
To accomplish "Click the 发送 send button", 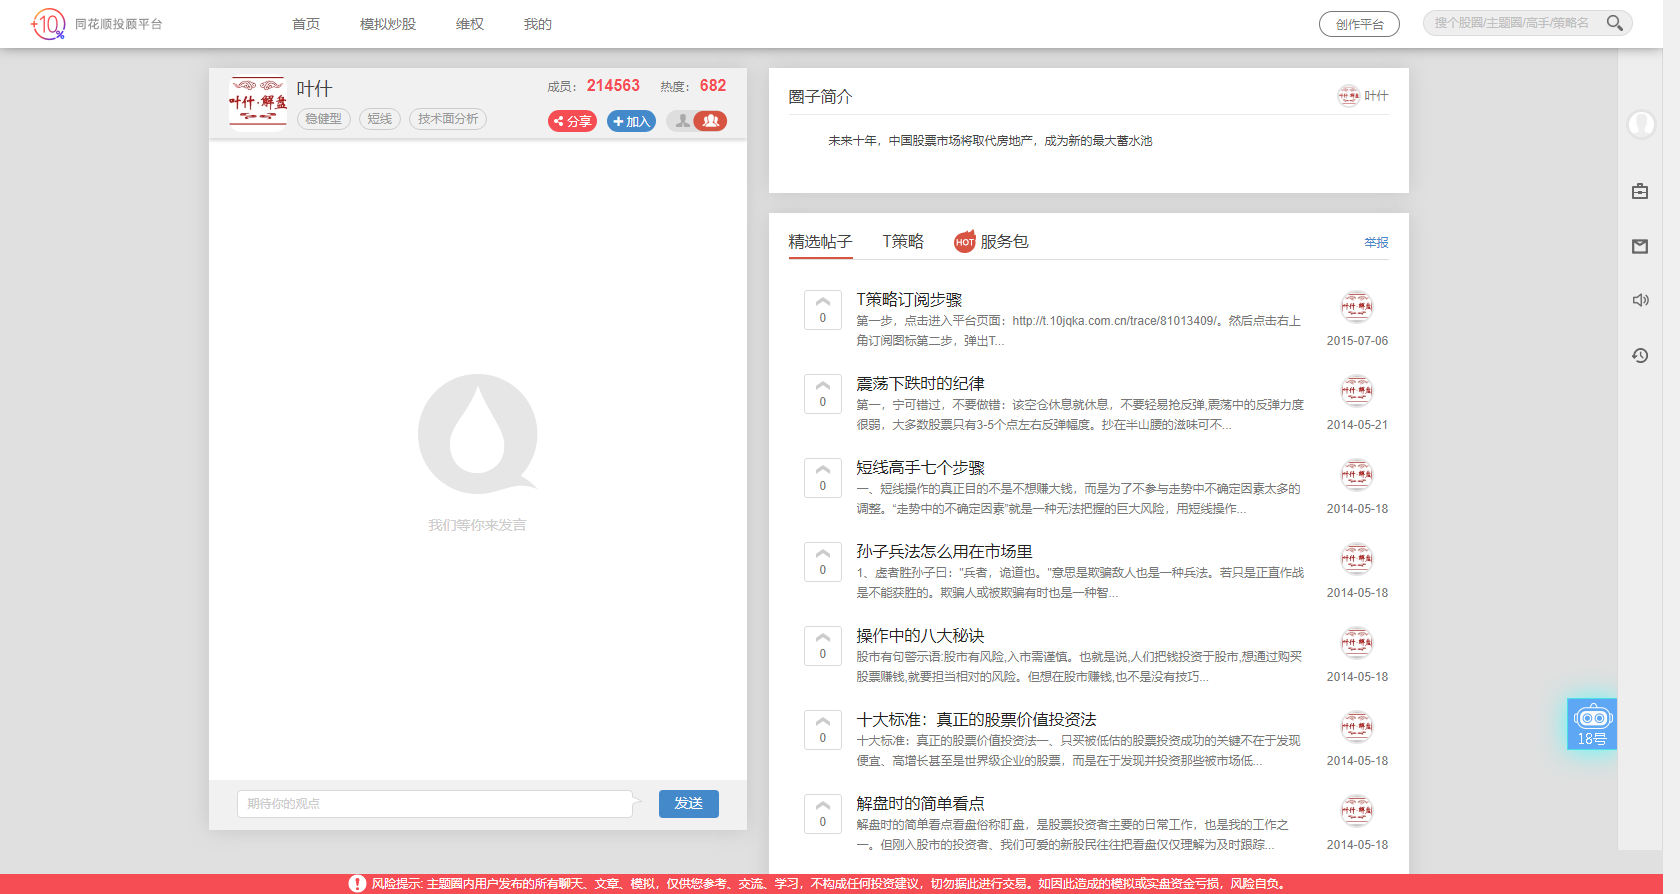I will (x=688, y=804).
